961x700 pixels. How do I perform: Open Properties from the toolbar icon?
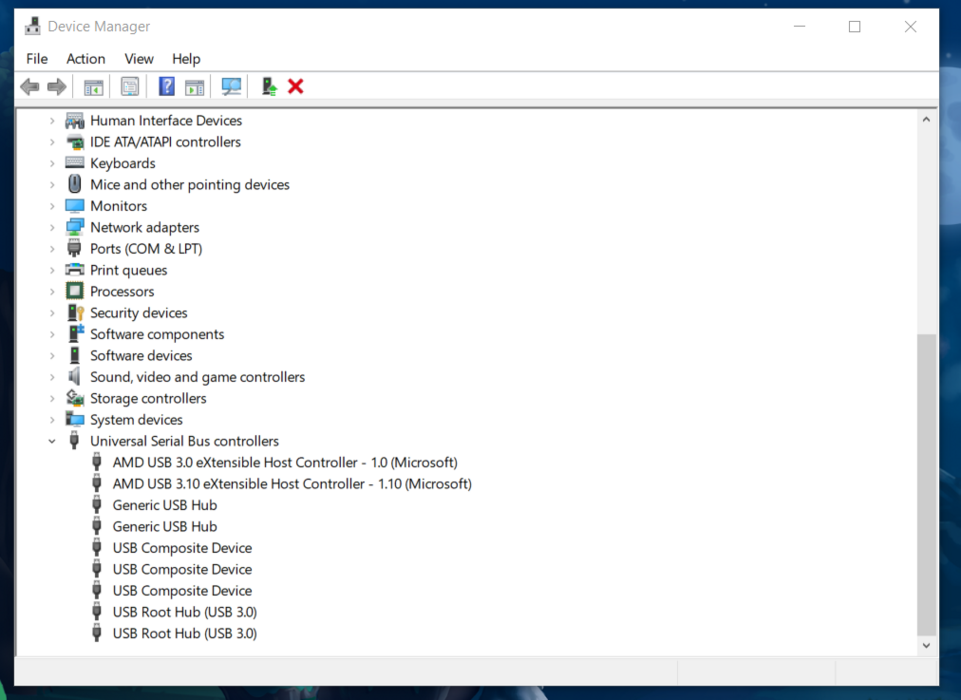click(x=130, y=87)
